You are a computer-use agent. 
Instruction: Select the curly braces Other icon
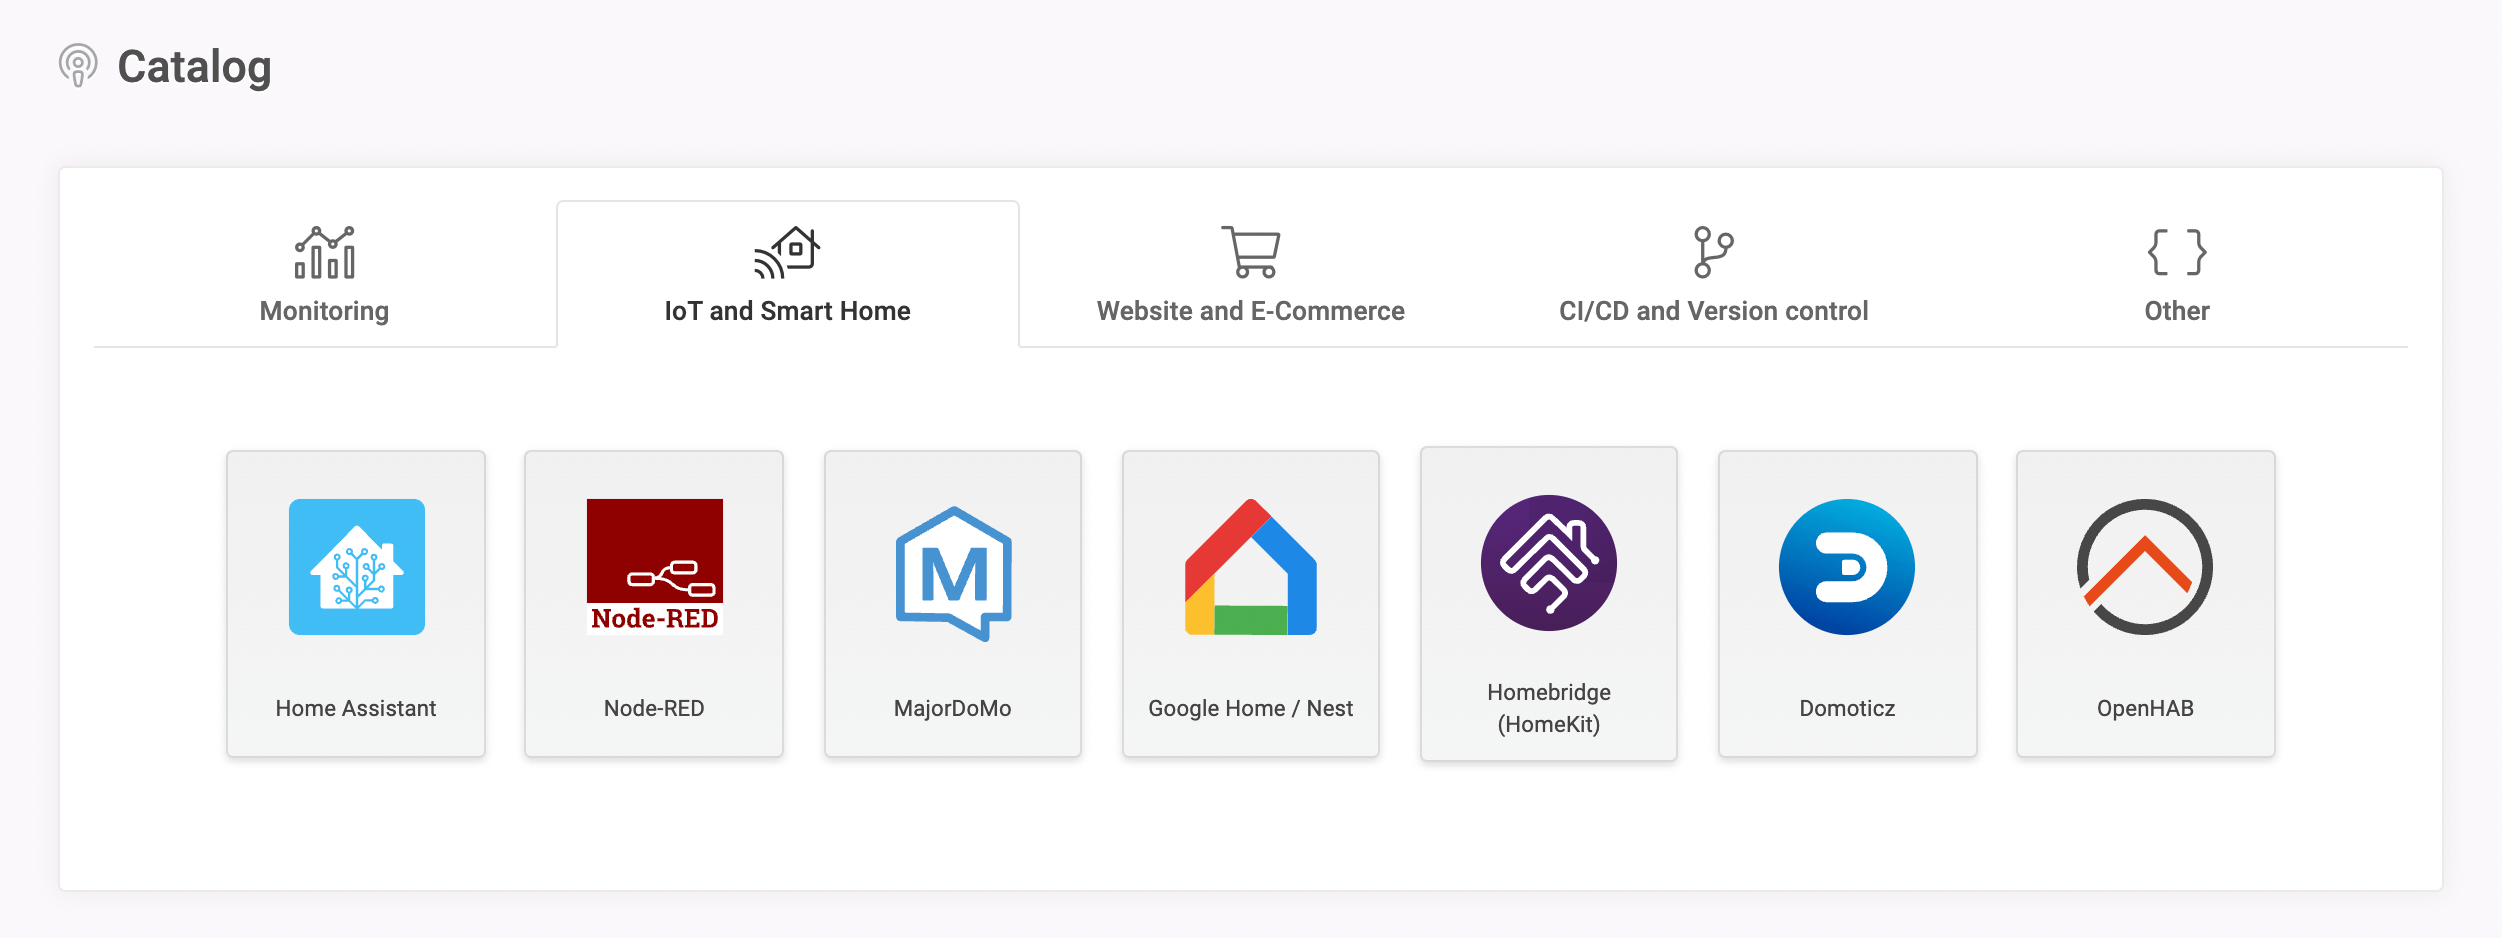(2176, 252)
